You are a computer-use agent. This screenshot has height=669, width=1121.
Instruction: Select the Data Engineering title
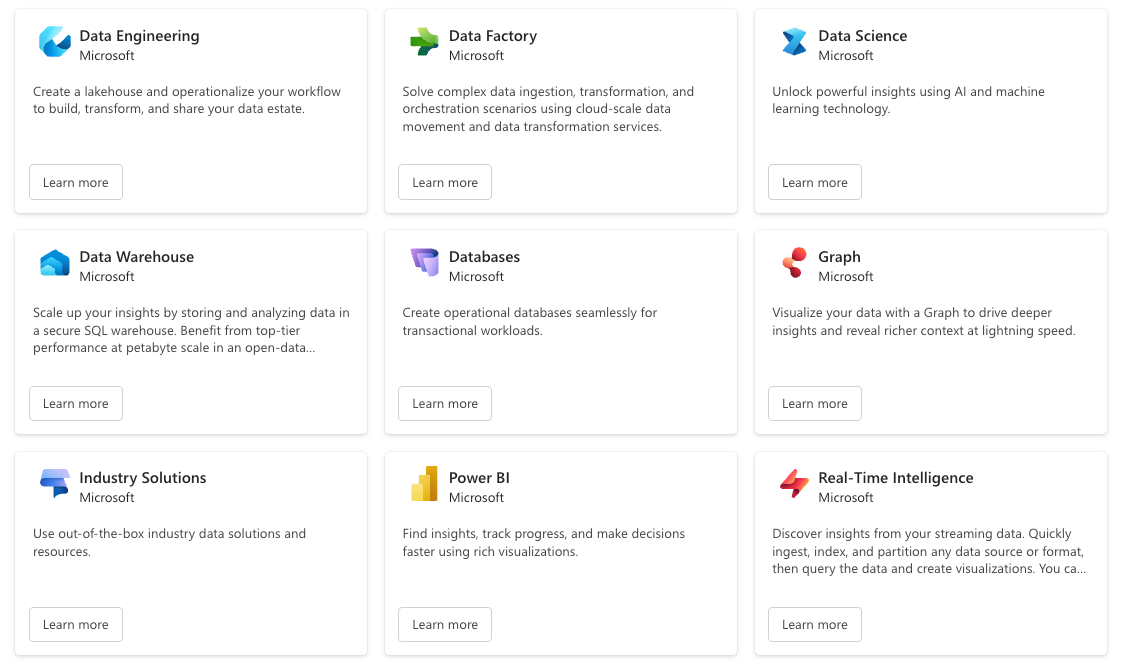[139, 36]
